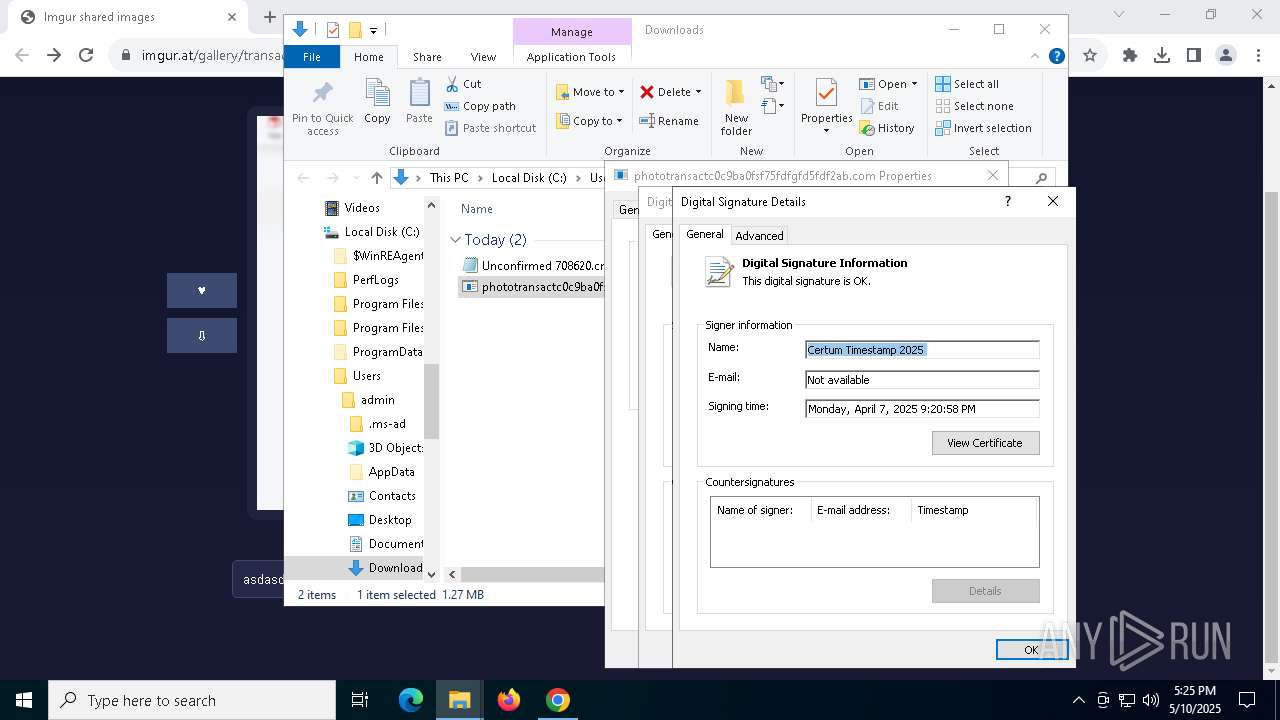Open a new Chrome tab
This screenshot has height=720, width=1280.
pos(269,17)
